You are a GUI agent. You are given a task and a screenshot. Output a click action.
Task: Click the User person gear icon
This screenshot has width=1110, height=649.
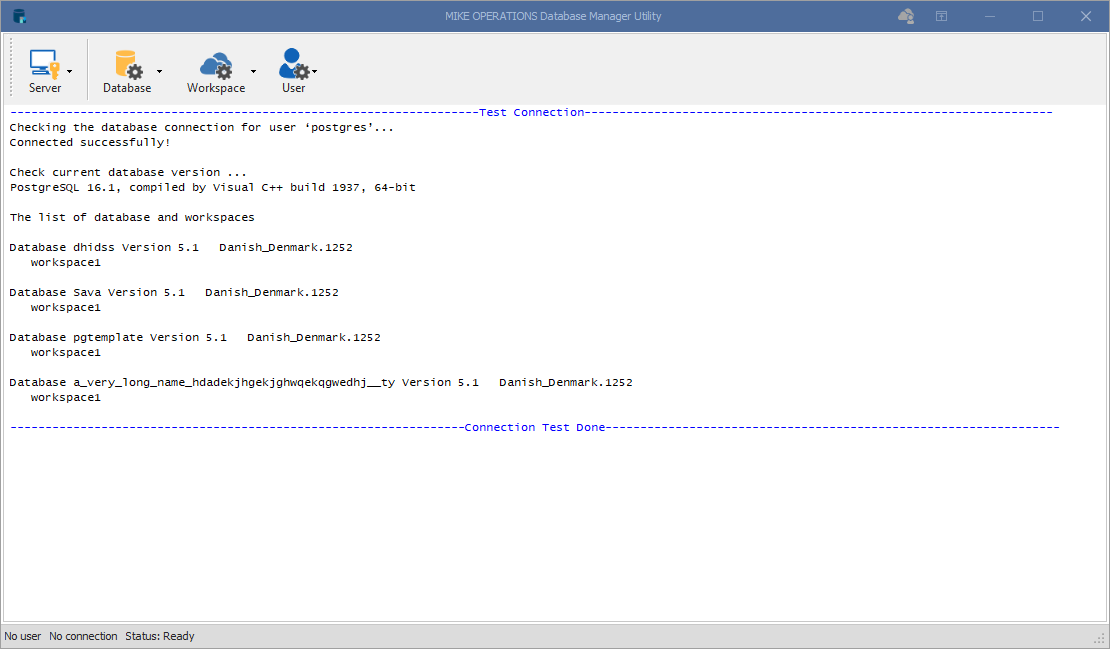(x=293, y=64)
